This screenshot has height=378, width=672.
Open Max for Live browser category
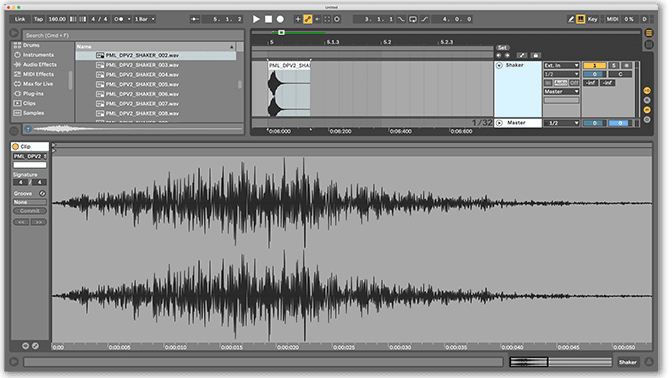point(34,84)
